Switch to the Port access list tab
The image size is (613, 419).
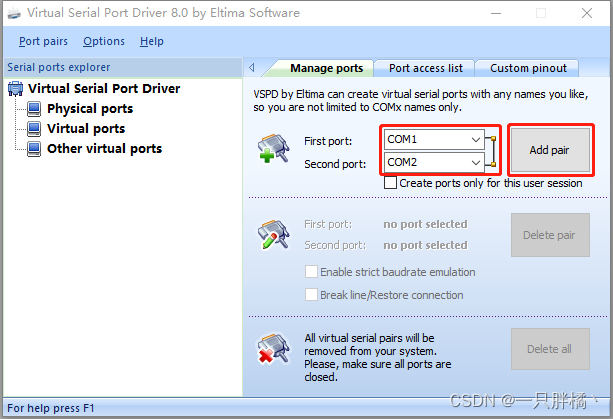pyautogui.click(x=426, y=68)
